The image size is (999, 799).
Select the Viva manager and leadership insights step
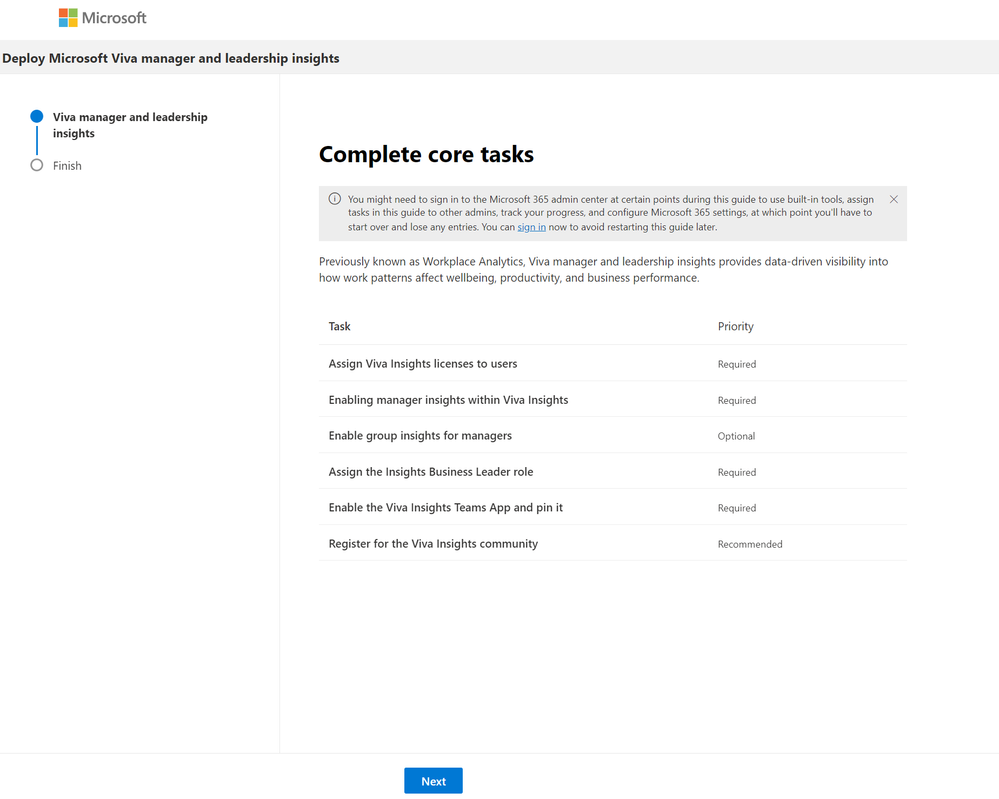130,125
